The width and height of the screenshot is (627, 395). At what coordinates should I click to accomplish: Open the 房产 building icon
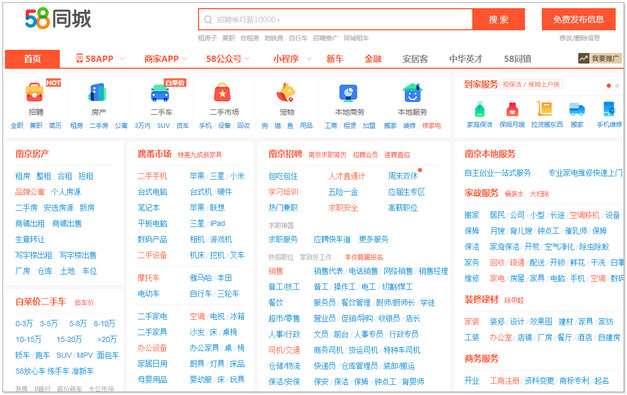coord(98,92)
